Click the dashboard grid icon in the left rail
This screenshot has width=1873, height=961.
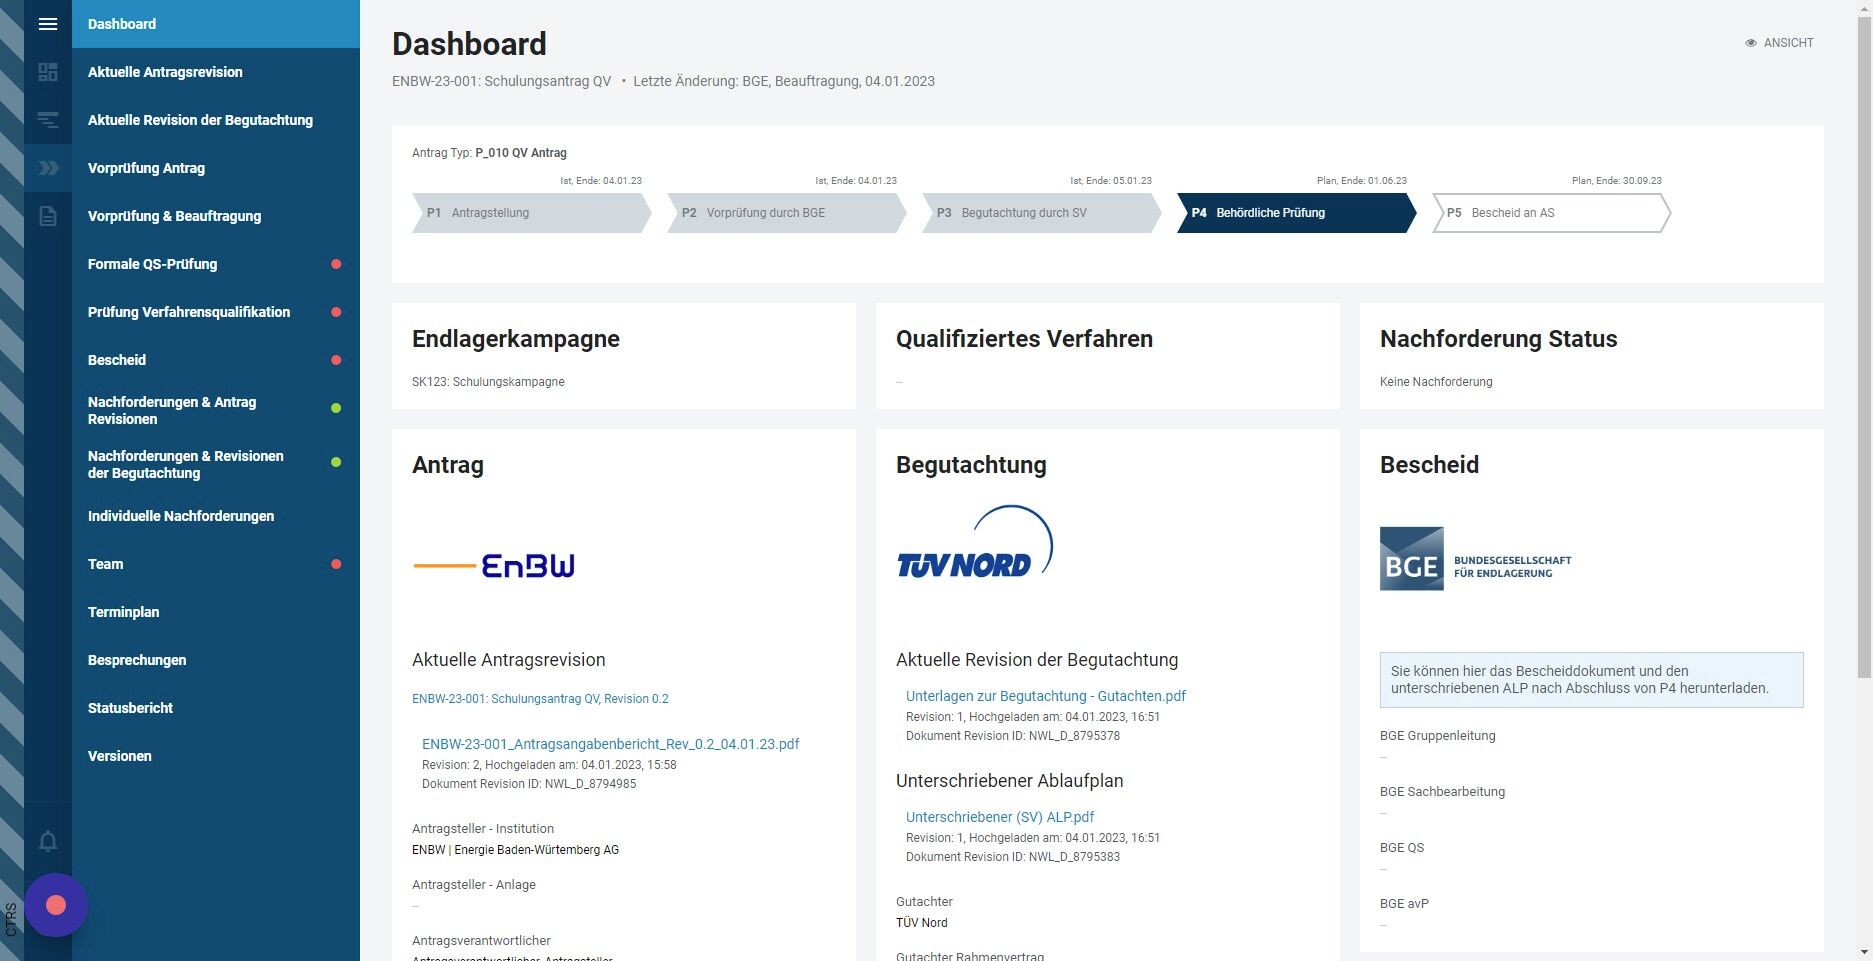[x=48, y=72]
